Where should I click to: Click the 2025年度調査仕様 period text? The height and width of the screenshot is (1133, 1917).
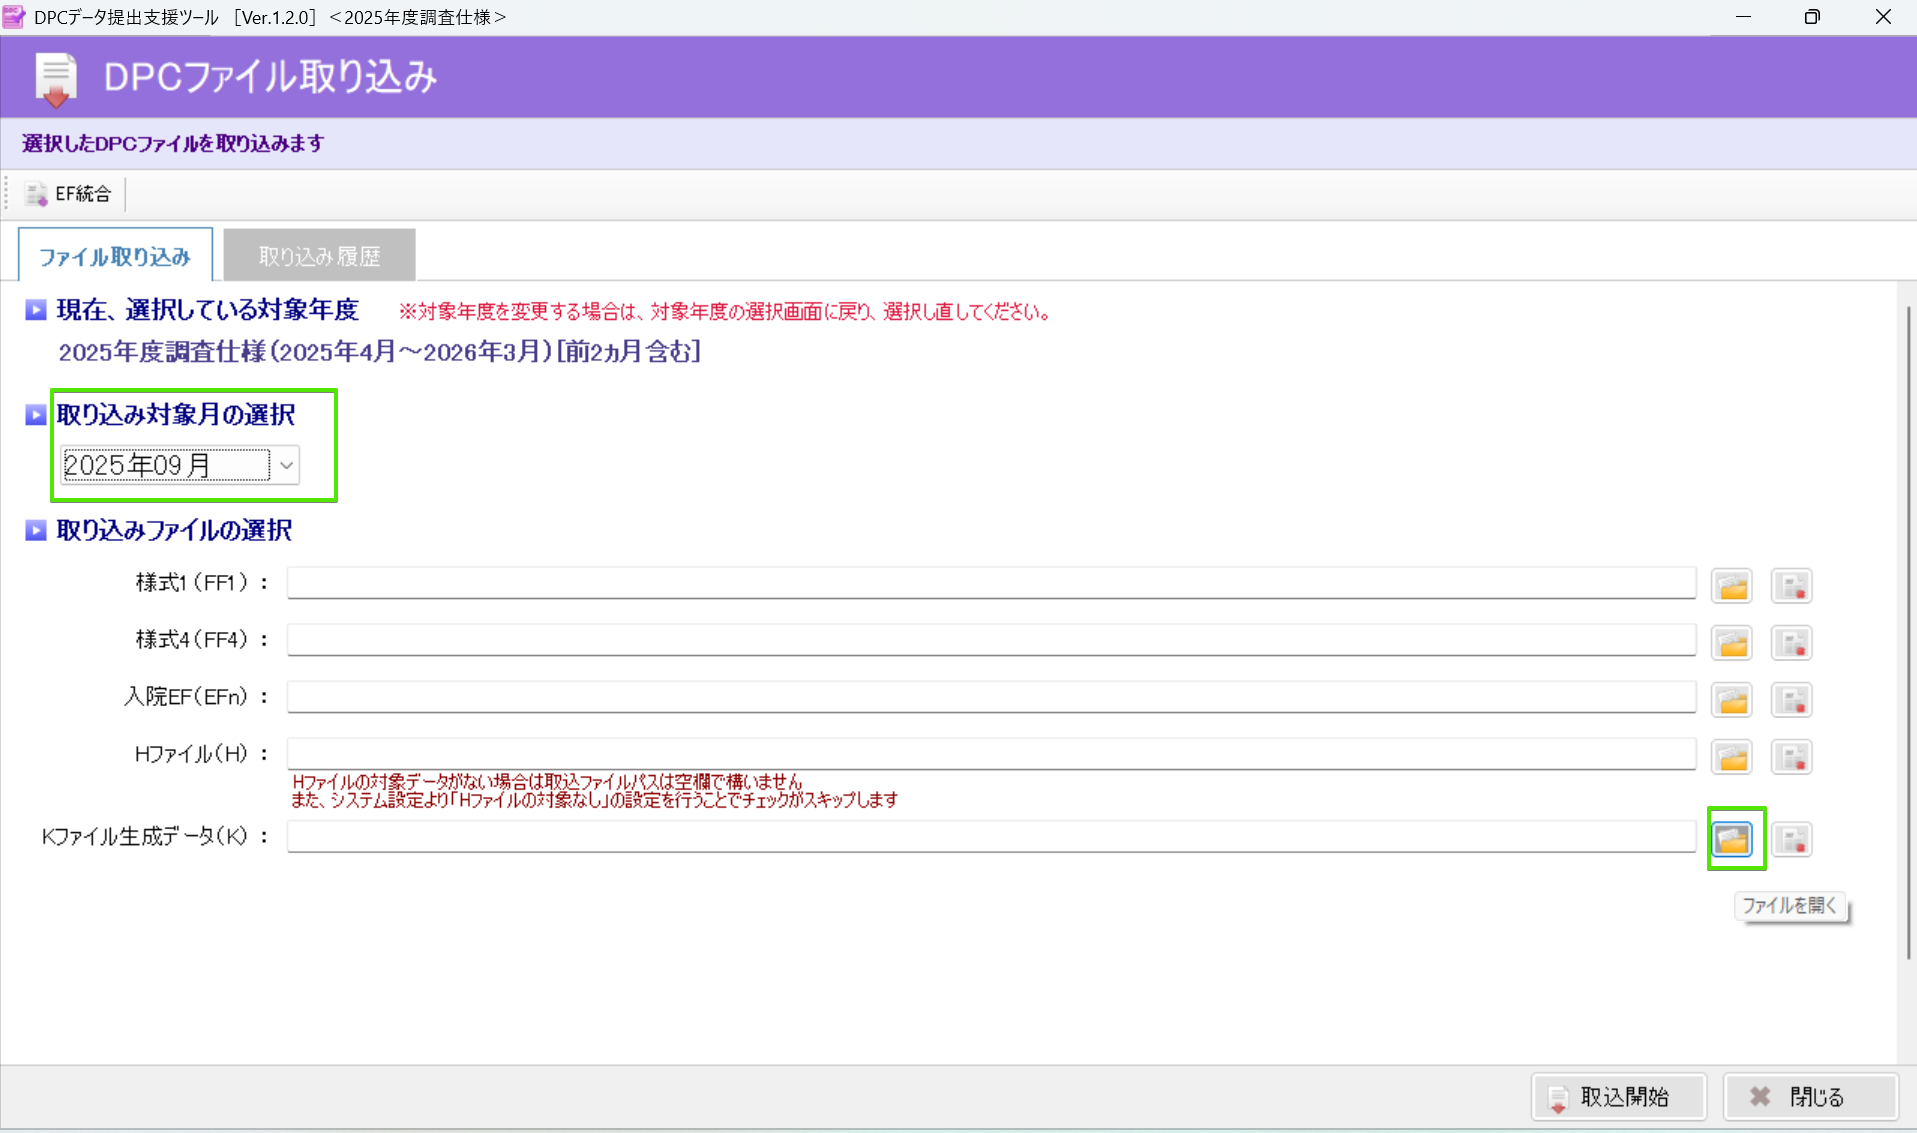click(x=379, y=352)
